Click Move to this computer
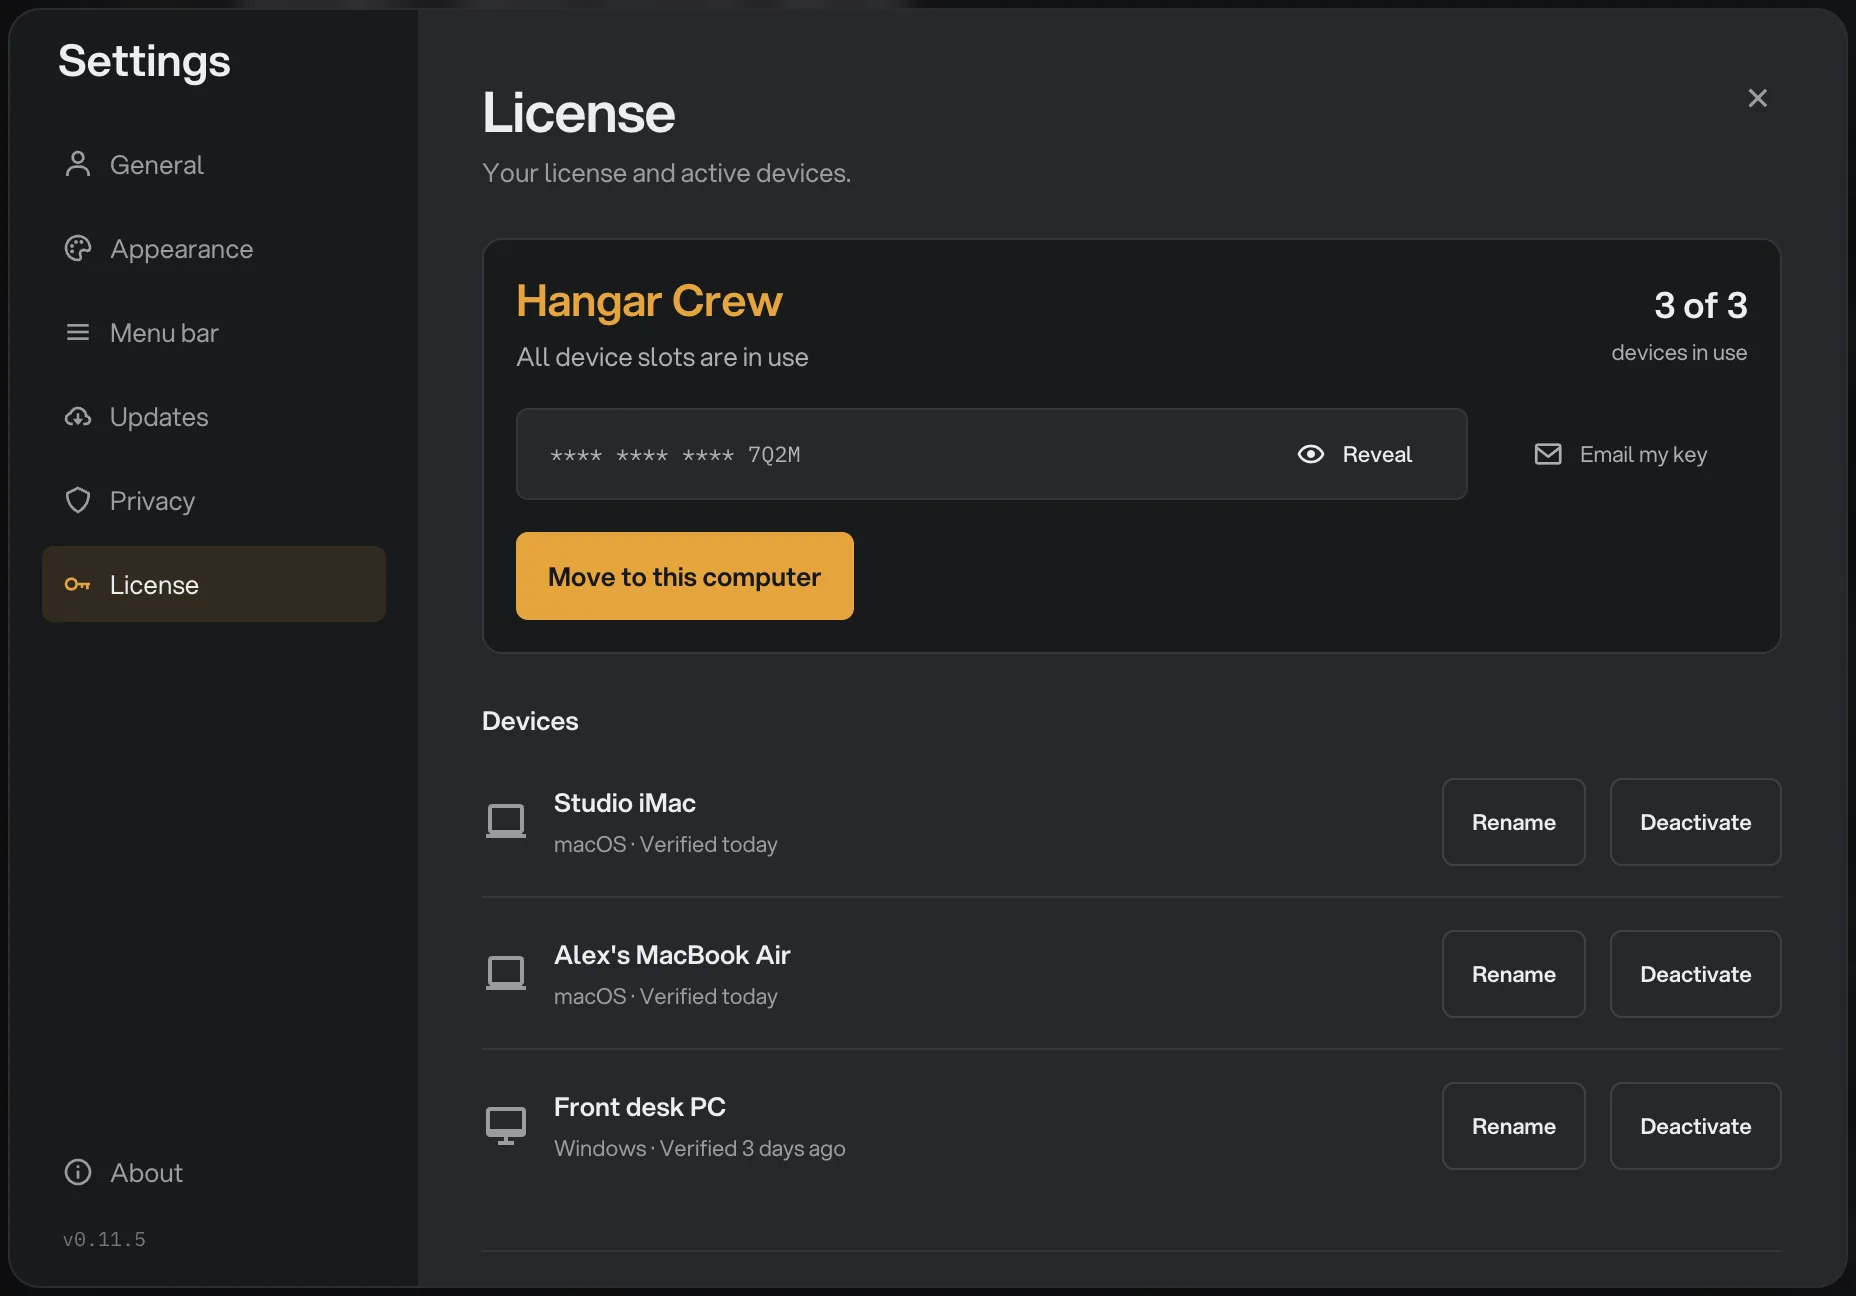Image resolution: width=1856 pixels, height=1296 pixels. (x=685, y=576)
